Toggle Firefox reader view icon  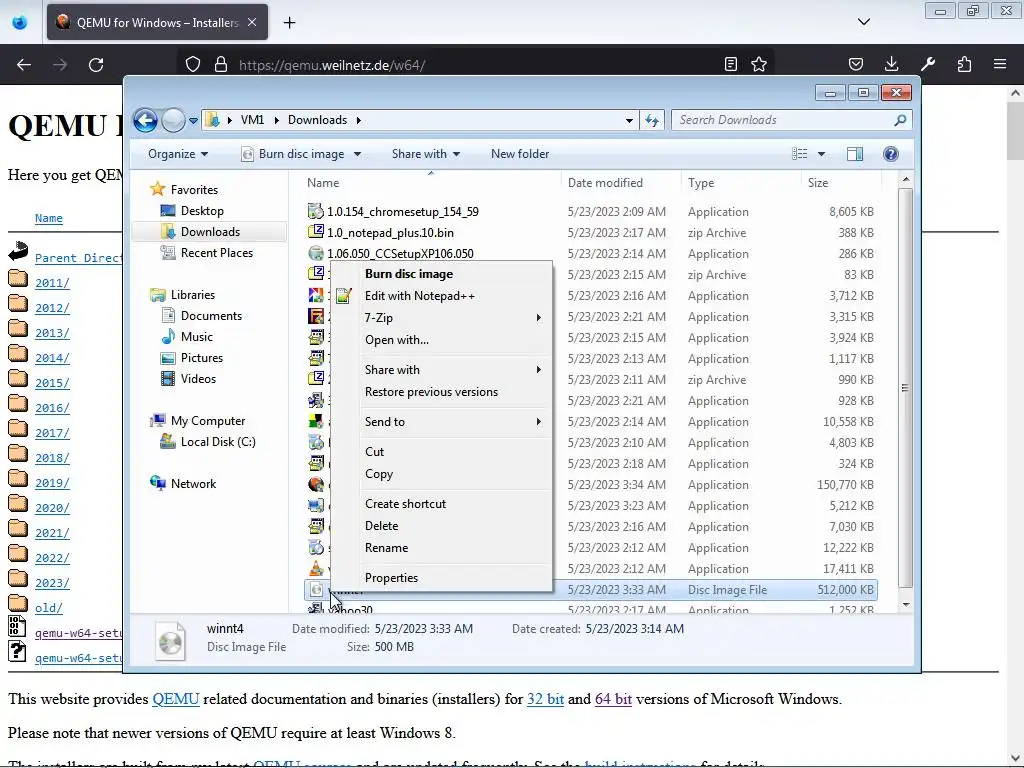coord(731,64)
